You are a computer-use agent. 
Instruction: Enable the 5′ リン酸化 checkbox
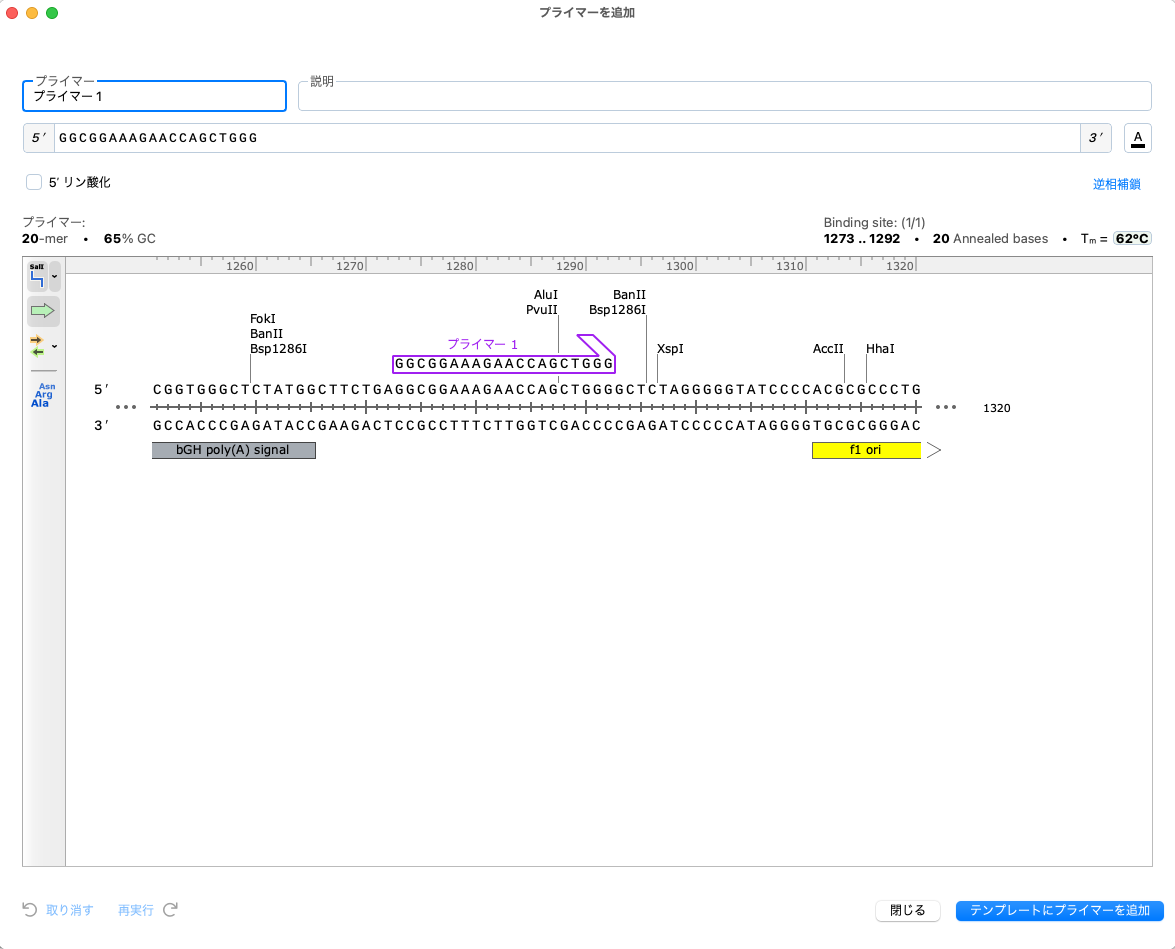34,182
